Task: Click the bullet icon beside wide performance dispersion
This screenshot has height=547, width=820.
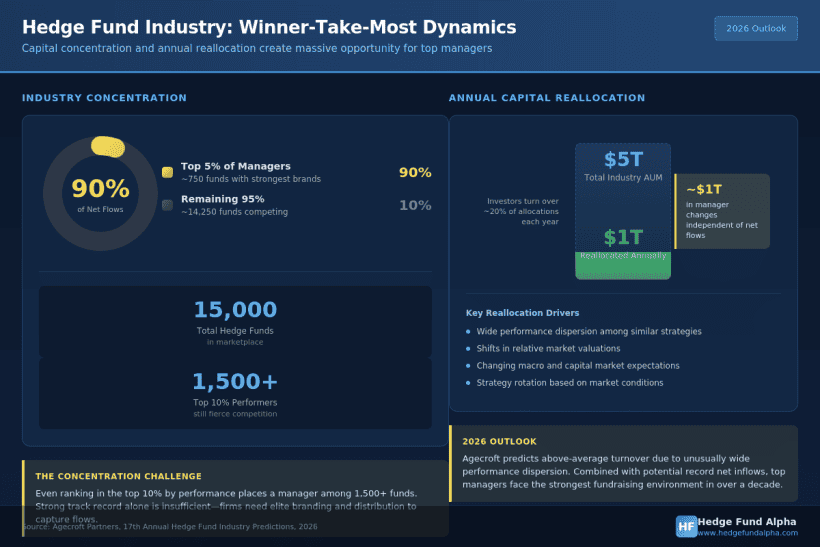Action: [468, 331]
